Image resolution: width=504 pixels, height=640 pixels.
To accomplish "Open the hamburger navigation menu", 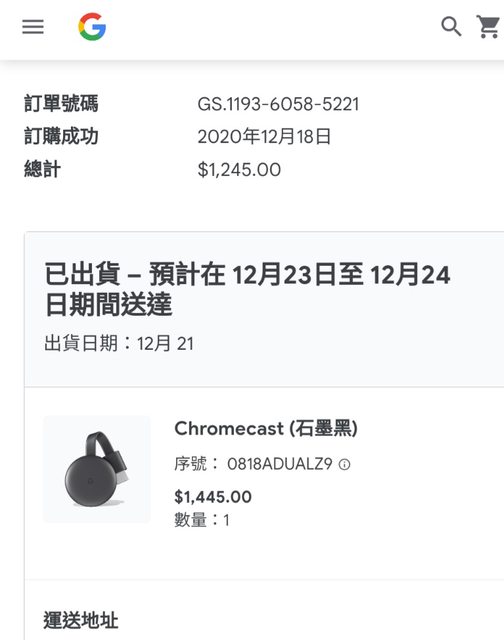I will coord(33,27).
